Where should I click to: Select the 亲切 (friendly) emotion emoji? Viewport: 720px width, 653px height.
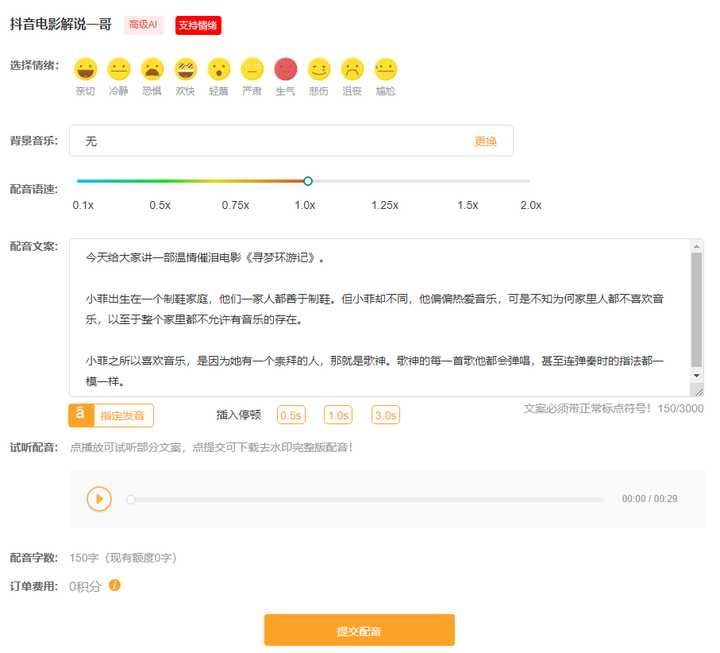click(85, 69)
